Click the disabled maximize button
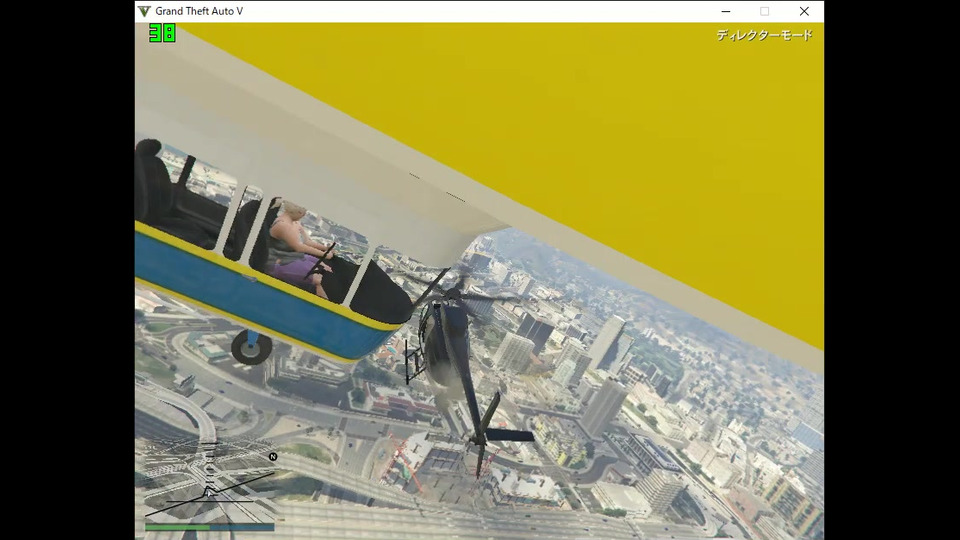 tap(764, 11)
